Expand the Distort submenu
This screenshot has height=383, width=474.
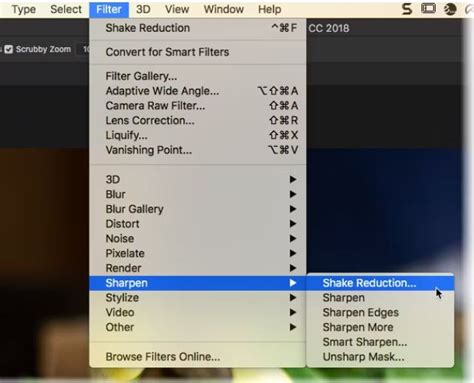(198, 224)
